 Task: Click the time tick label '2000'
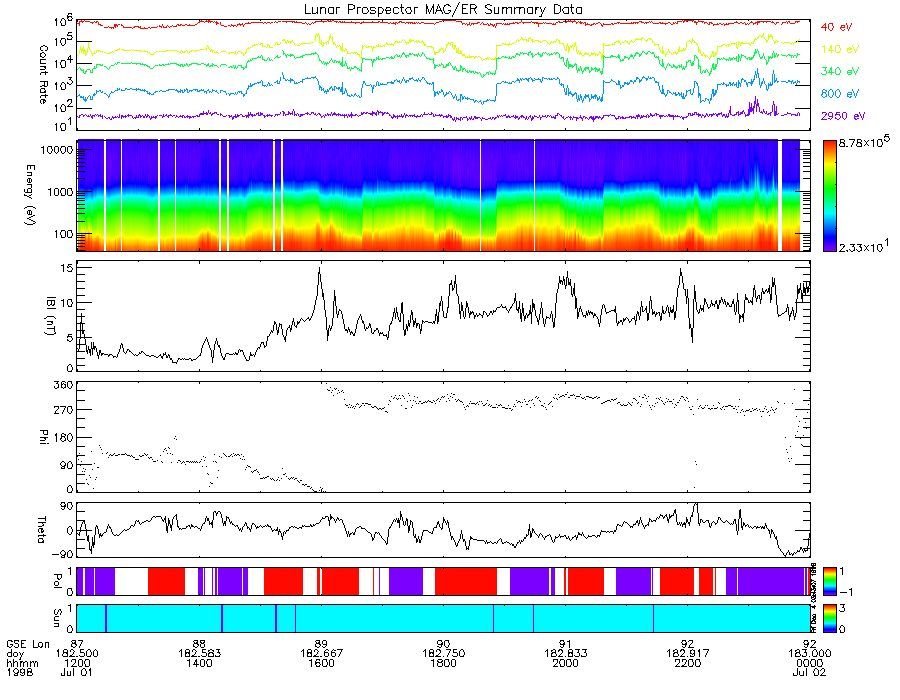(566, 663)
